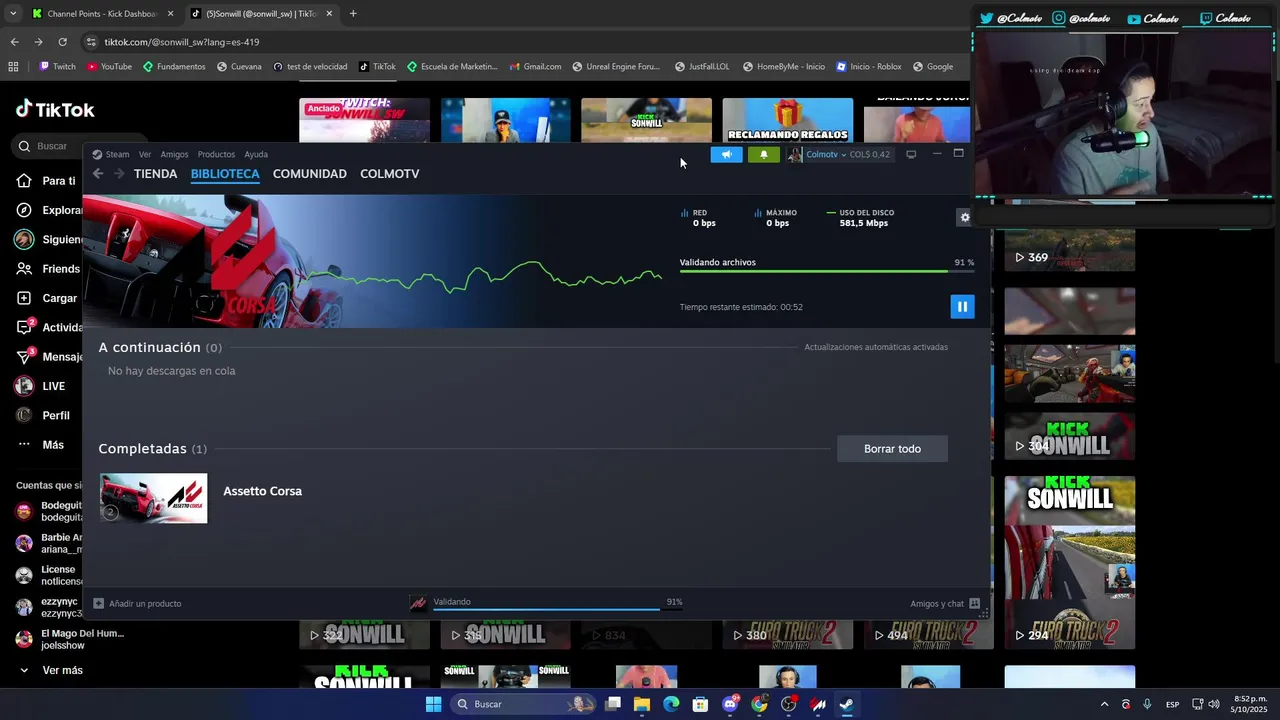Screen dimensions: 1280x720
Task: Open Steam announcements megaphone button
Action: point(726,154)
